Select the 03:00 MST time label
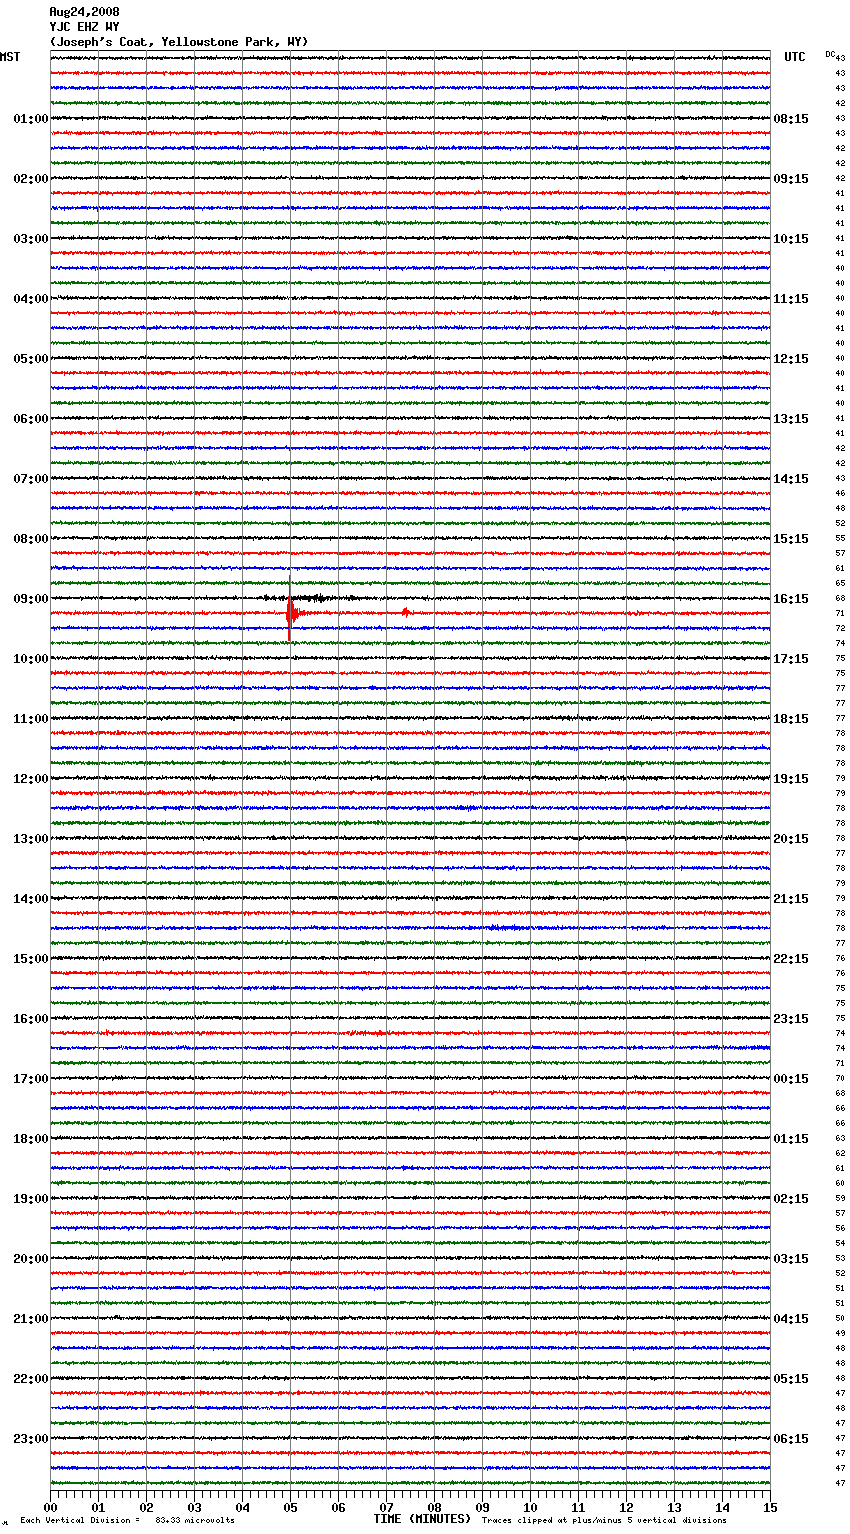 (30, 239)
